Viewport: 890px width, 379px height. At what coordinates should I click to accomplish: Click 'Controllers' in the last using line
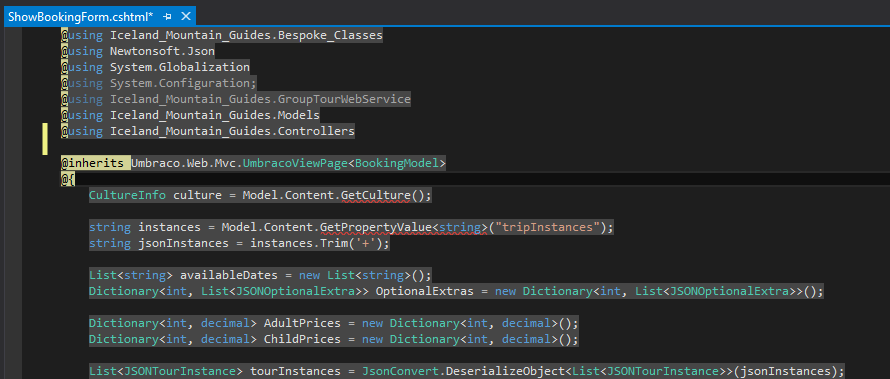pyautogui.click(x=316, y=132)
